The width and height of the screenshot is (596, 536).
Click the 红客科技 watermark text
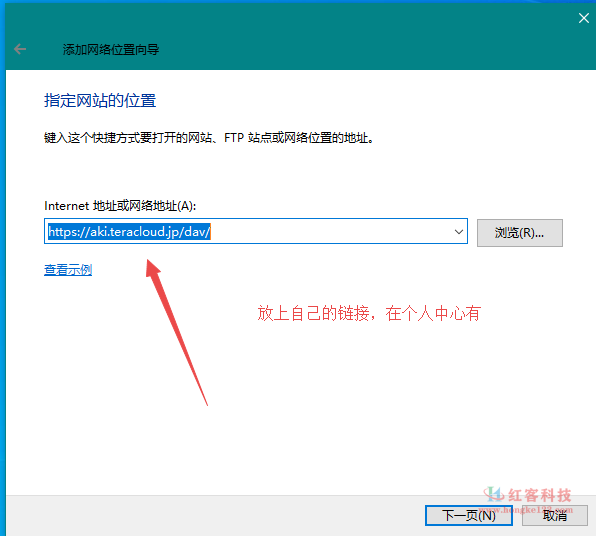pyautogui.click(x=540, y=495)
